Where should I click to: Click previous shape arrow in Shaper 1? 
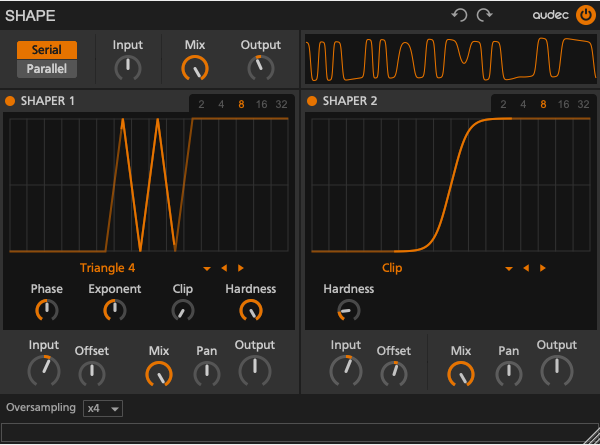pyautogui.click(x=224, y=268)
